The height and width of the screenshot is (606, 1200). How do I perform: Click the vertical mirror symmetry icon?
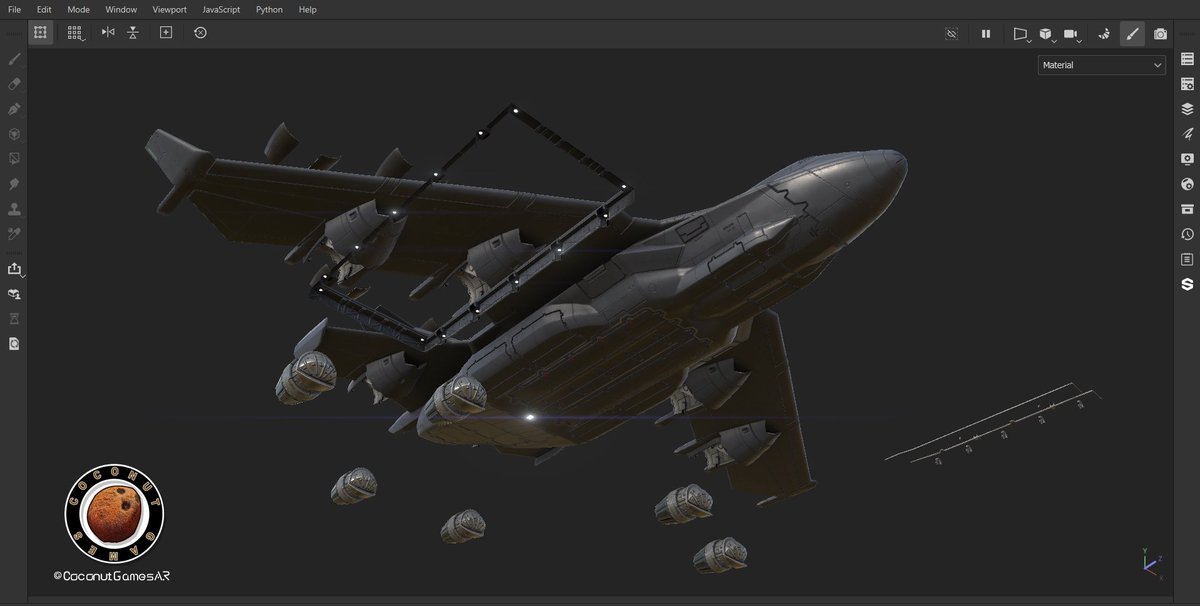click(133, 33)
